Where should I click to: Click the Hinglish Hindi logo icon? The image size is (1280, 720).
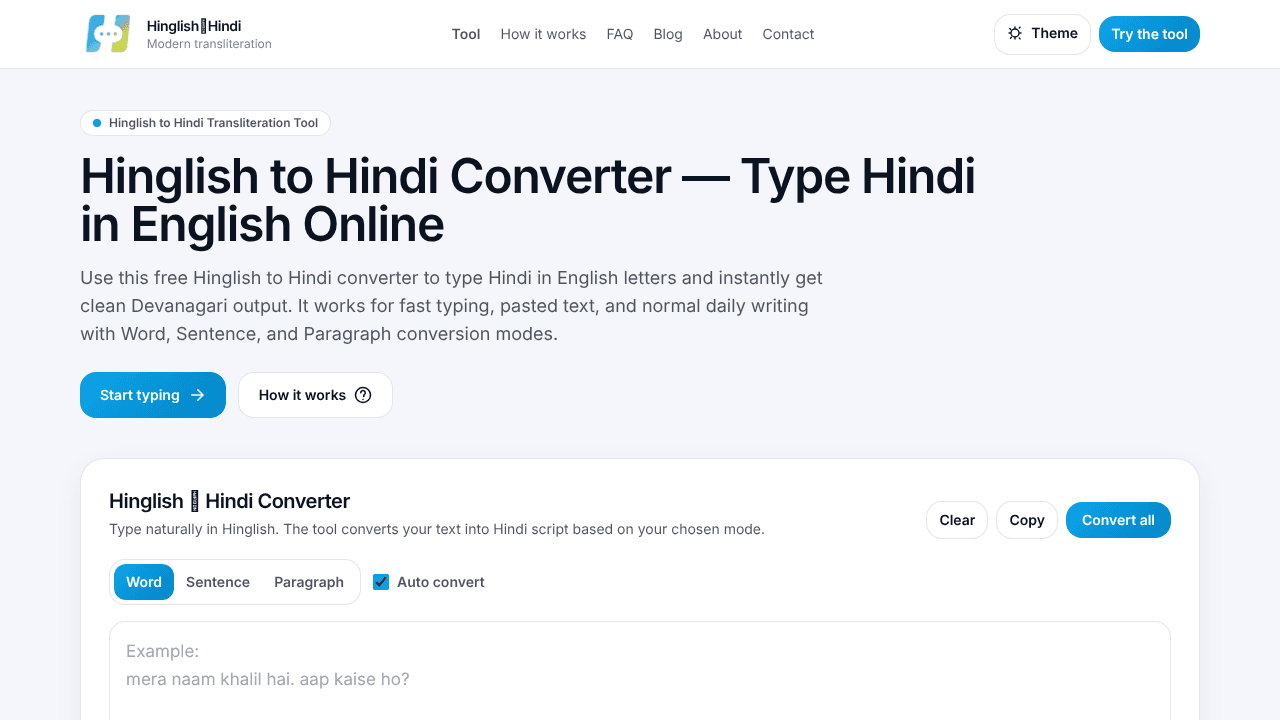tap(108, 34)
